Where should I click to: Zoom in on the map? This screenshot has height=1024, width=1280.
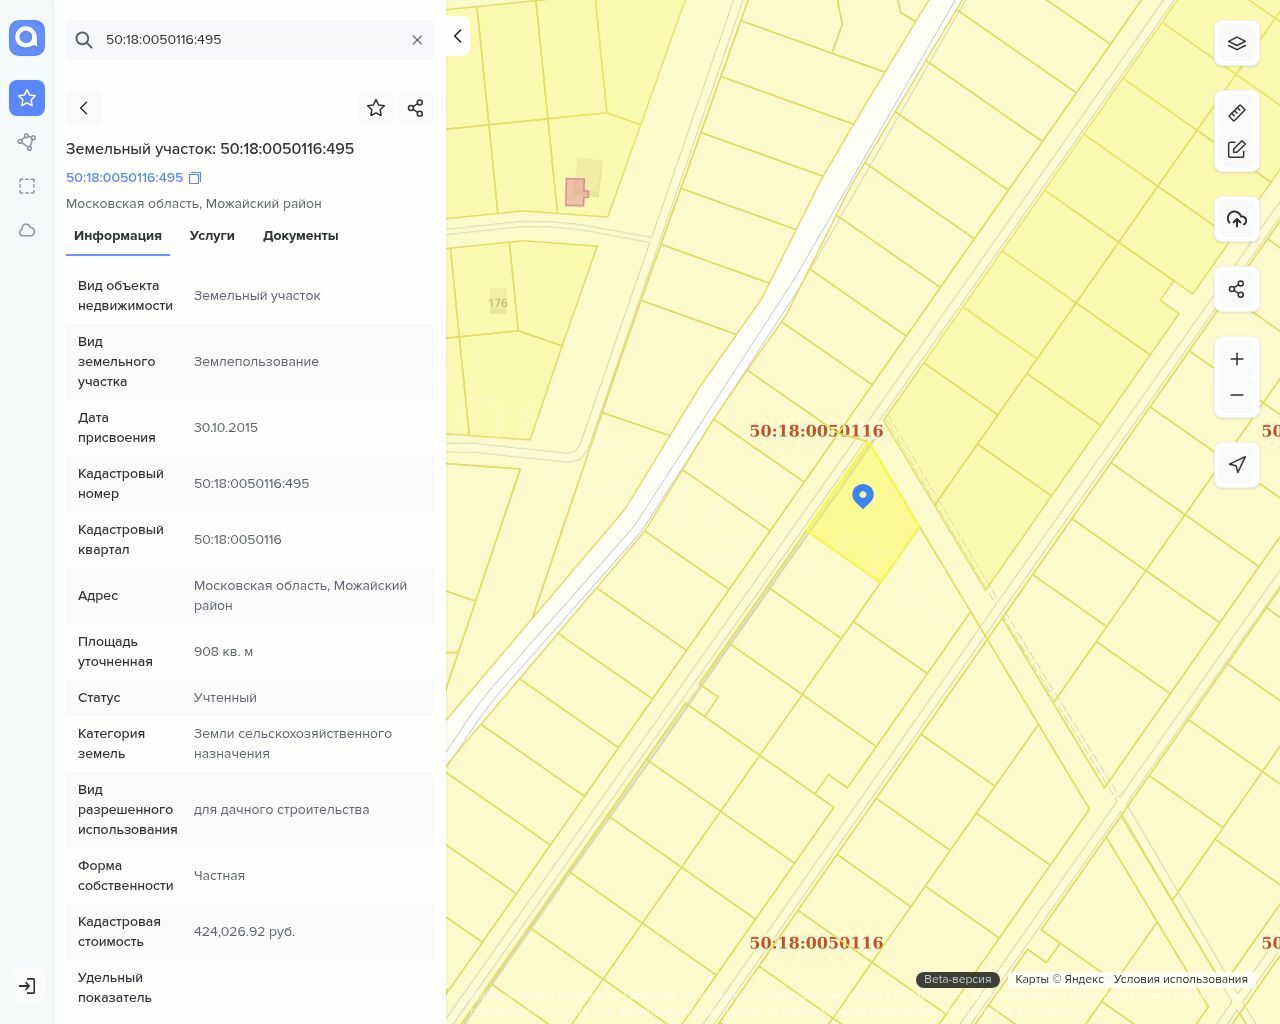(x=1237, y=359)
